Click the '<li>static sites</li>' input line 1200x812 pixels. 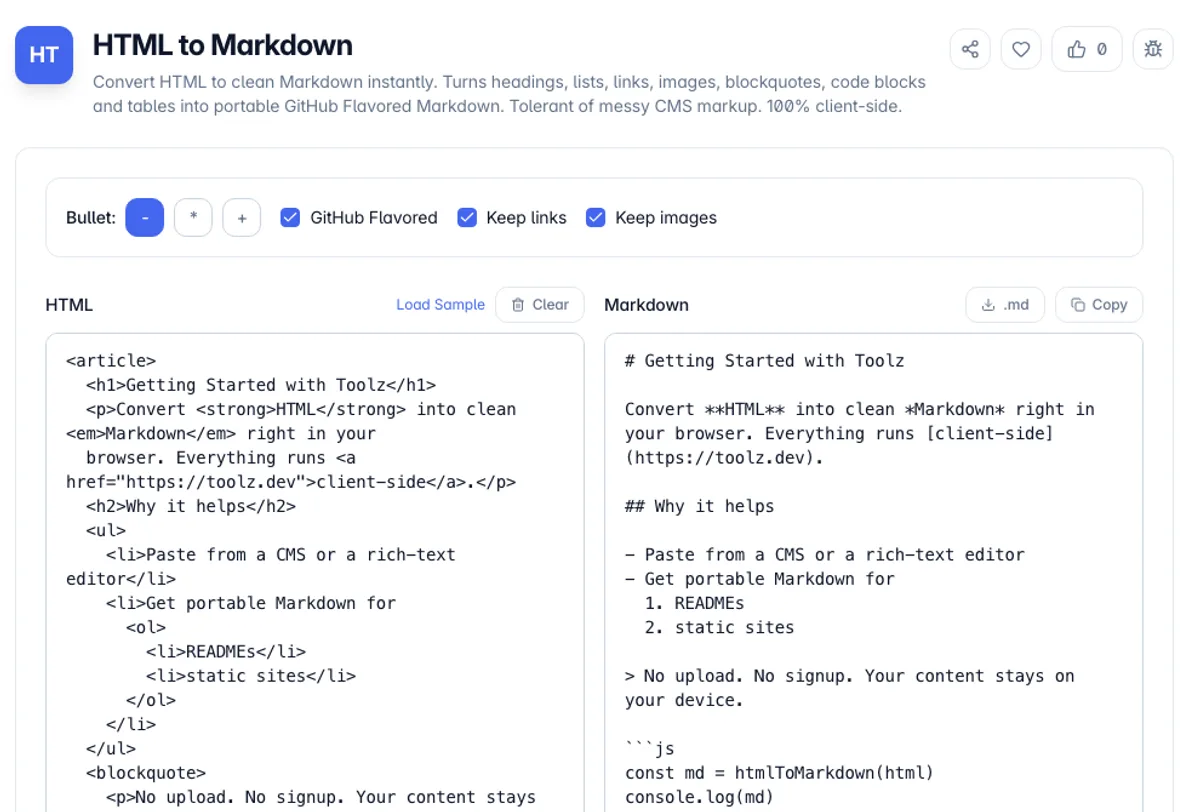[251, 676]
